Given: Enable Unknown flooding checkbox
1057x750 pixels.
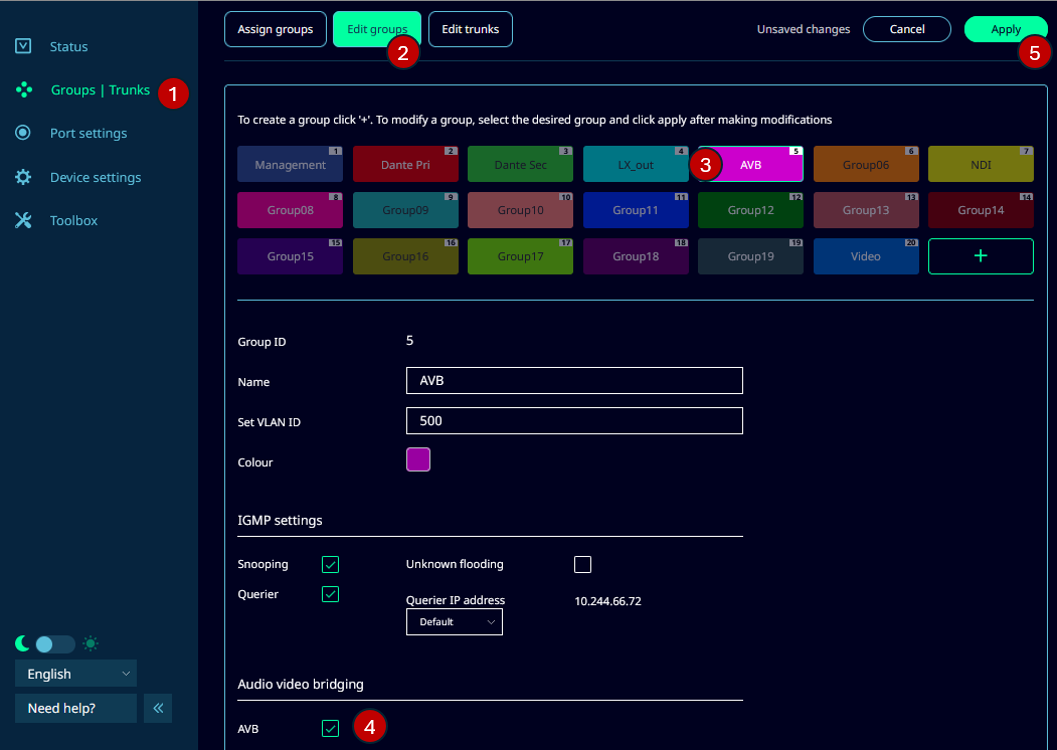Looking at the screenshot, I should tap(583, 565).
